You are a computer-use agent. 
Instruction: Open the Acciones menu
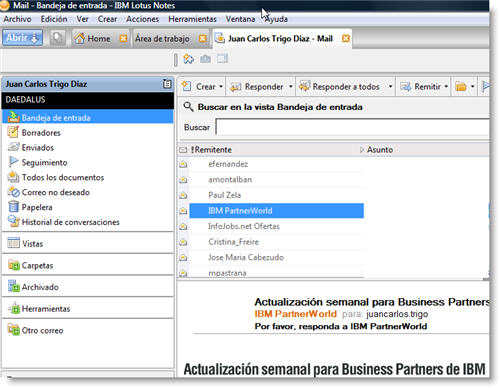coord(142,19)
